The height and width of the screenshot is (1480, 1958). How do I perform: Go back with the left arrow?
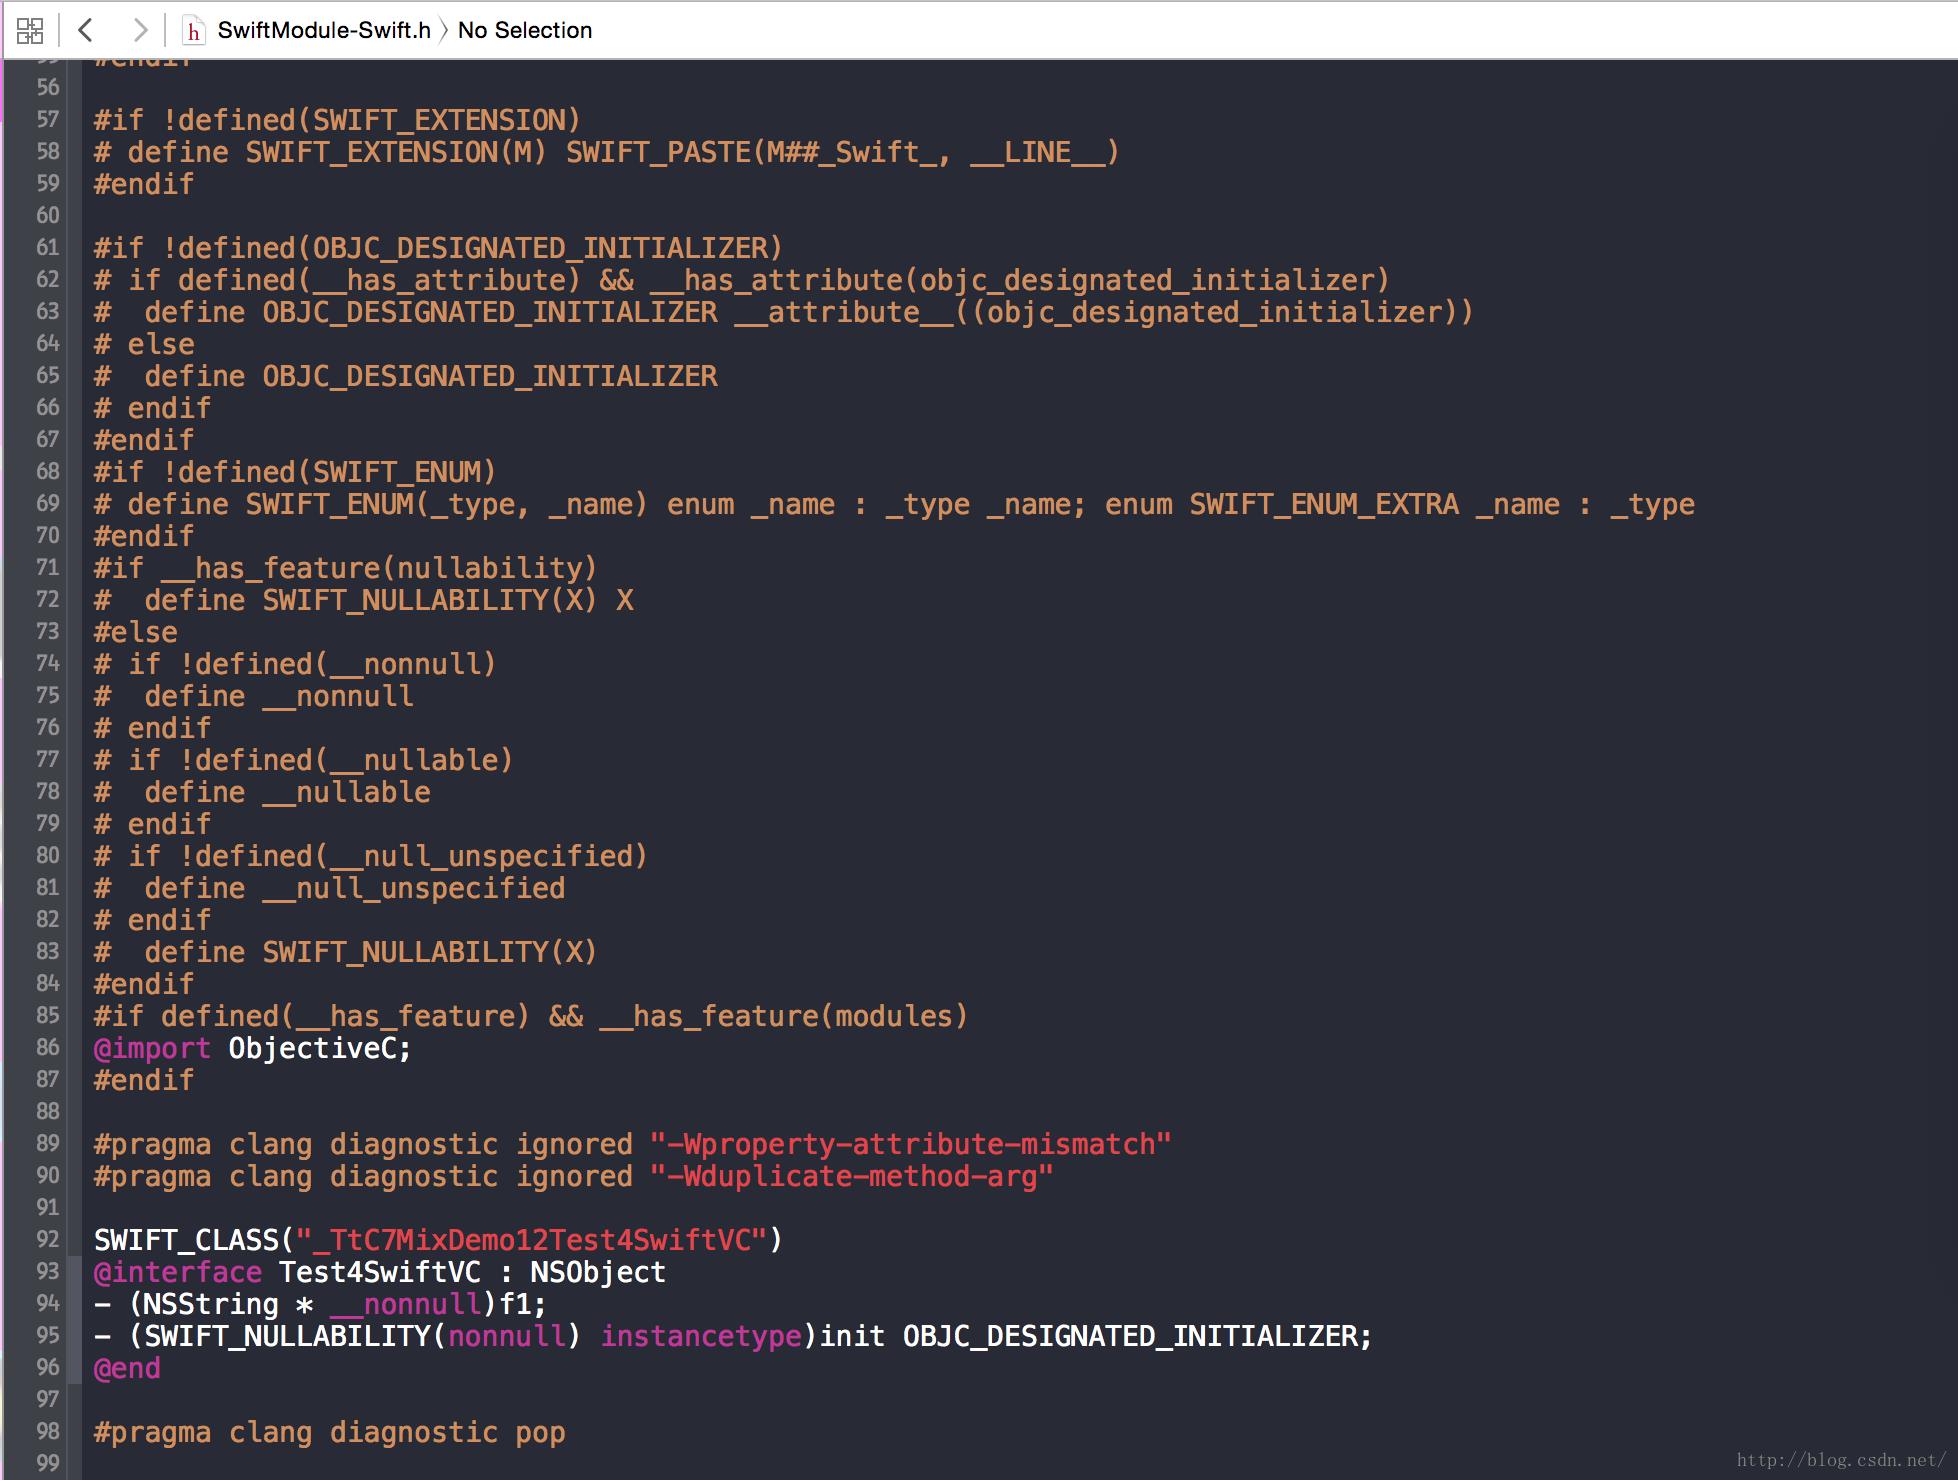pyautogui.click(x=86, y=31)
